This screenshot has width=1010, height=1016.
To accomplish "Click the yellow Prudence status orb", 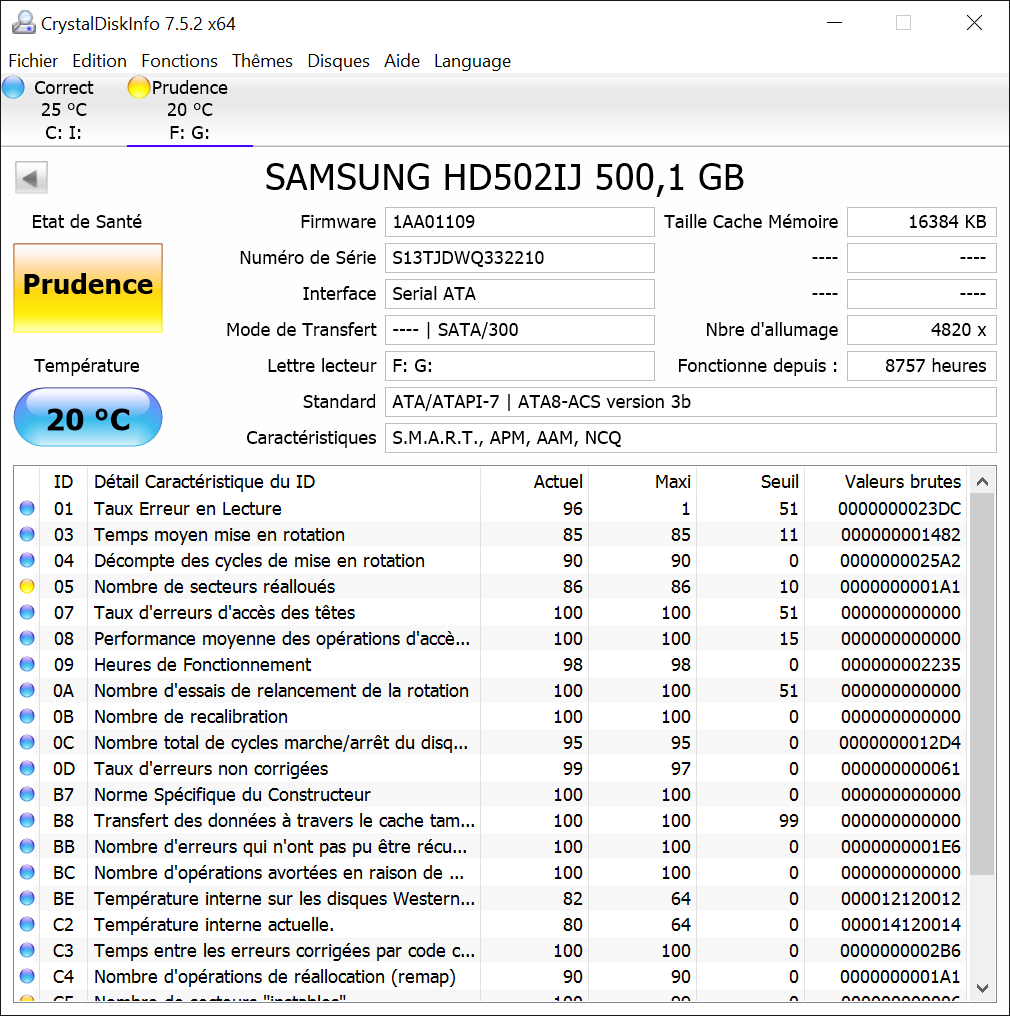I will point(138,87).
